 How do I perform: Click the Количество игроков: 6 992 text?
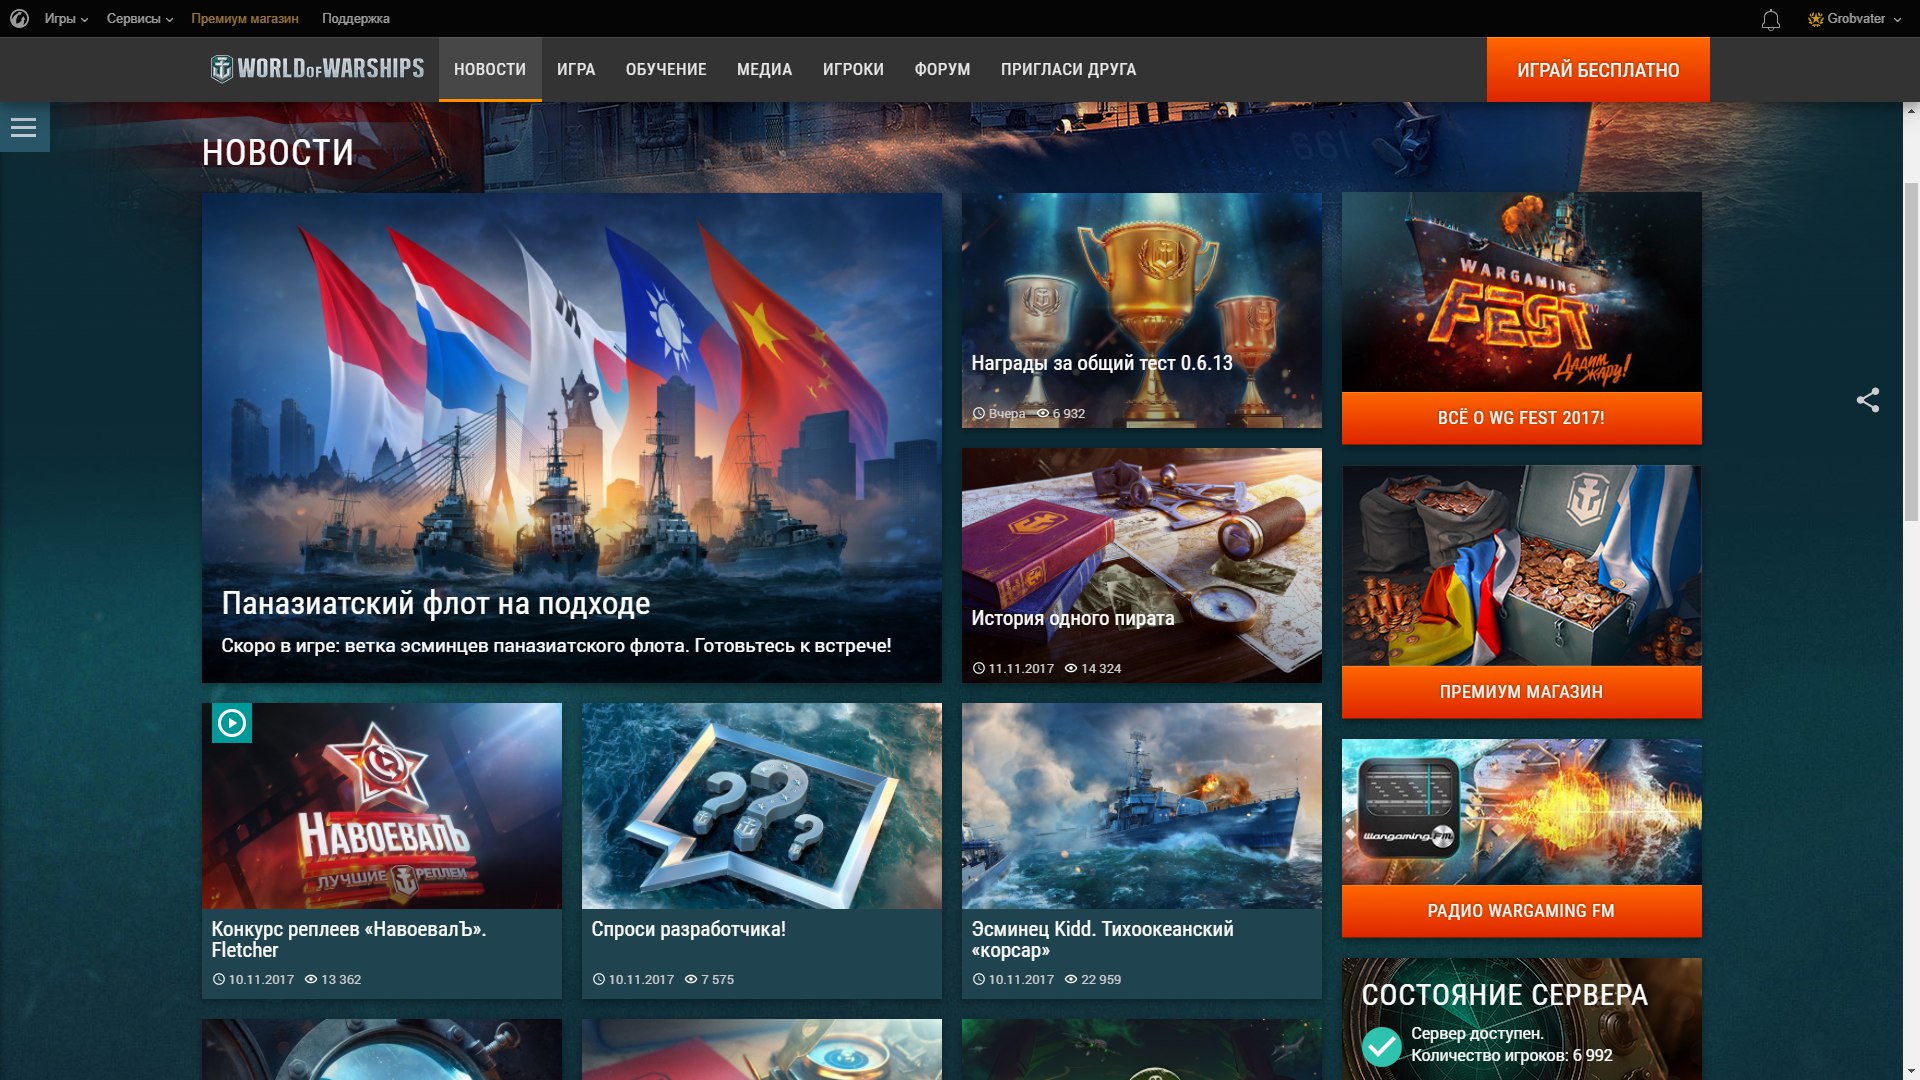[x=1511, y=1055]
